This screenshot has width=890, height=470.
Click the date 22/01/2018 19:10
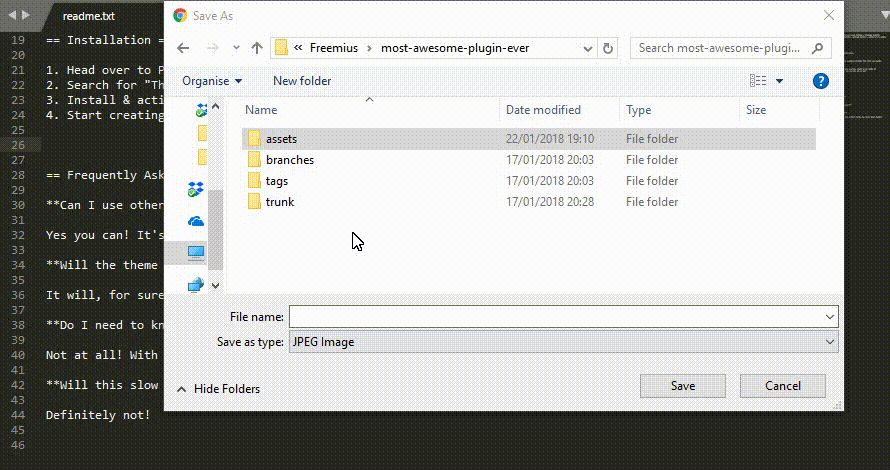tap(550, 139)
